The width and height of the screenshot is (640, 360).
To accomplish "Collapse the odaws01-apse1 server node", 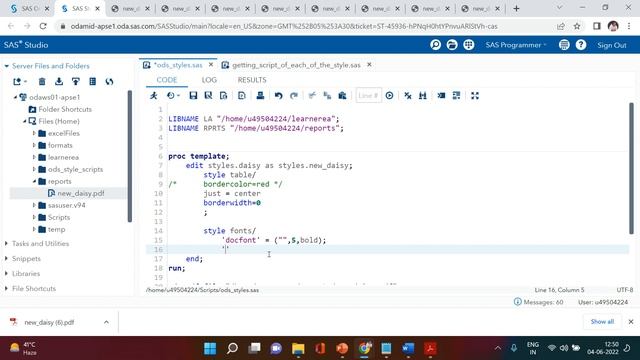I will [16, 97].
